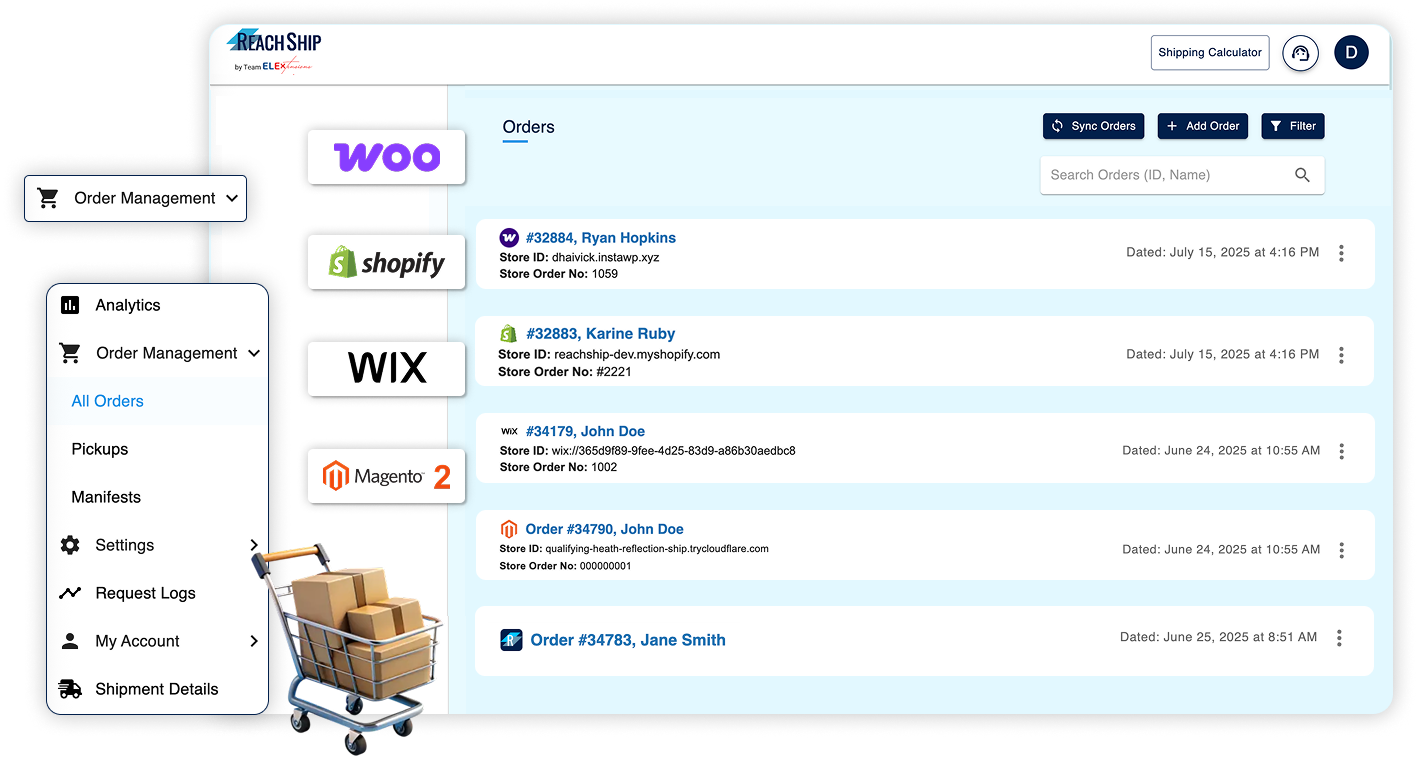Select the WIX platform card
Image resolution: width=1417 pixels, height=771 pixels.
[x=387, y=369]
